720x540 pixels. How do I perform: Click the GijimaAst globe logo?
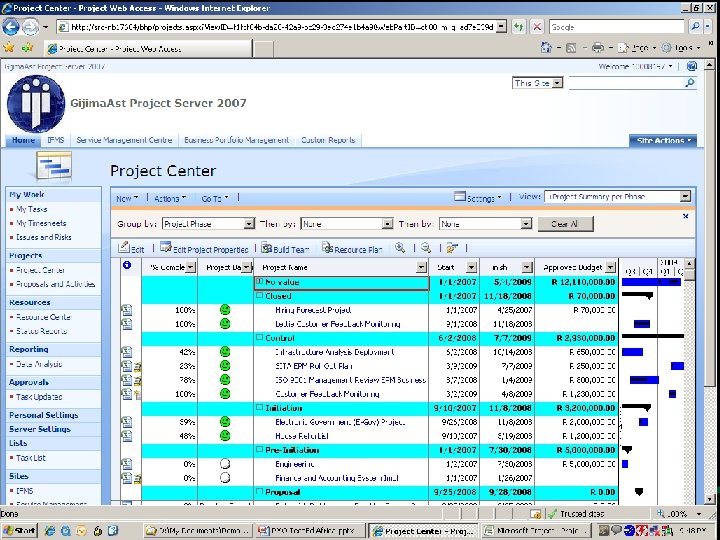(x=36, y=104)
